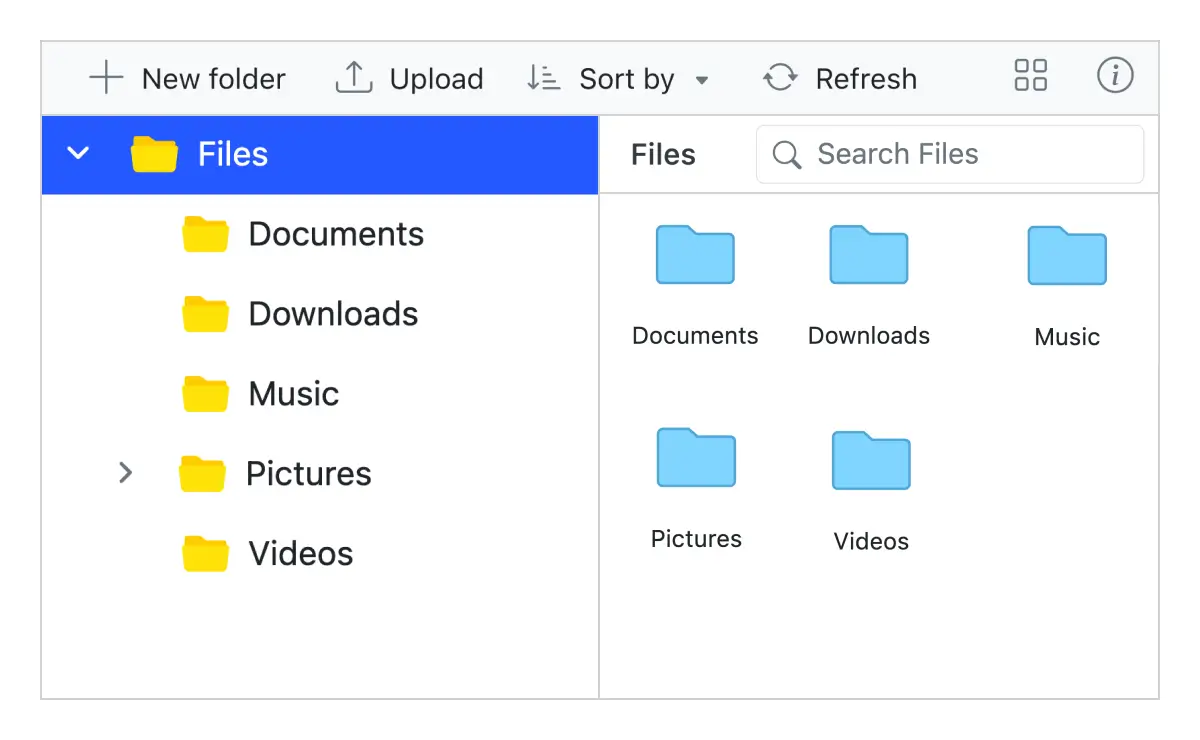
Task: Click inside the Search Files field
Action: 950,154
